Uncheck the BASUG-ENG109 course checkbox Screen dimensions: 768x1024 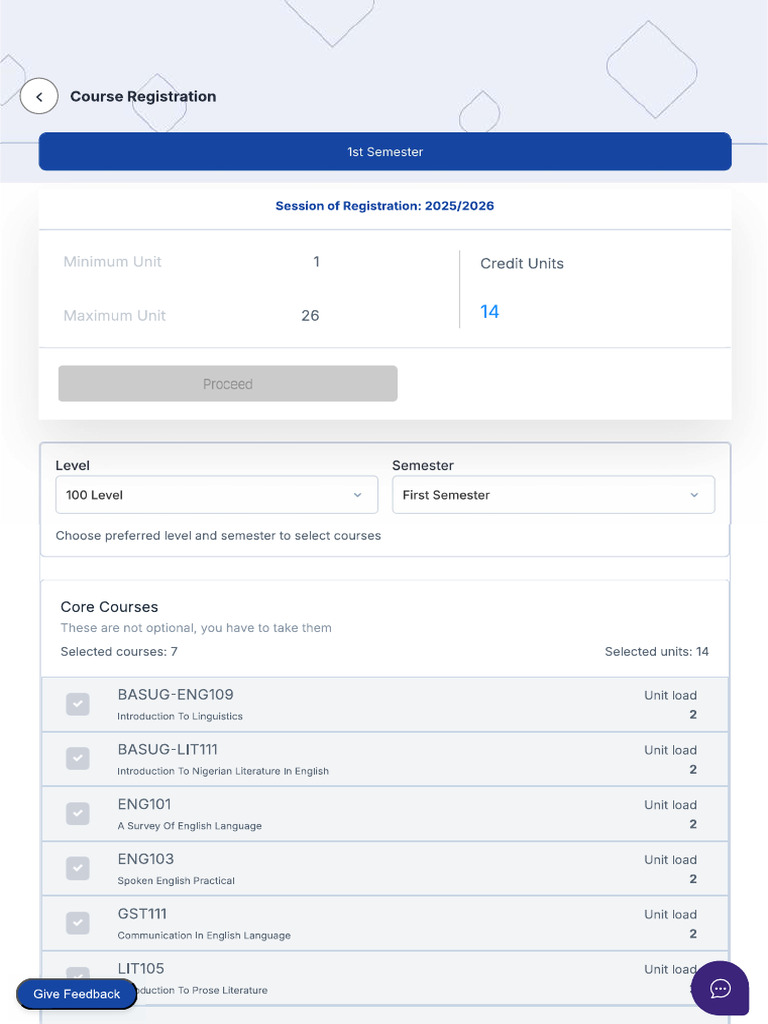78,704
